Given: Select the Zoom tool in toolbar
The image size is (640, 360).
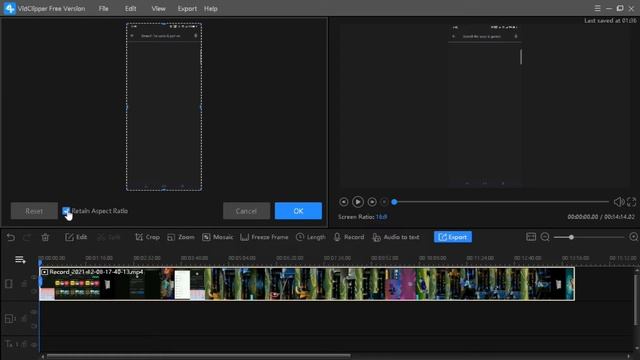Looking at the screenshot, I should click(x=181, y=237).
